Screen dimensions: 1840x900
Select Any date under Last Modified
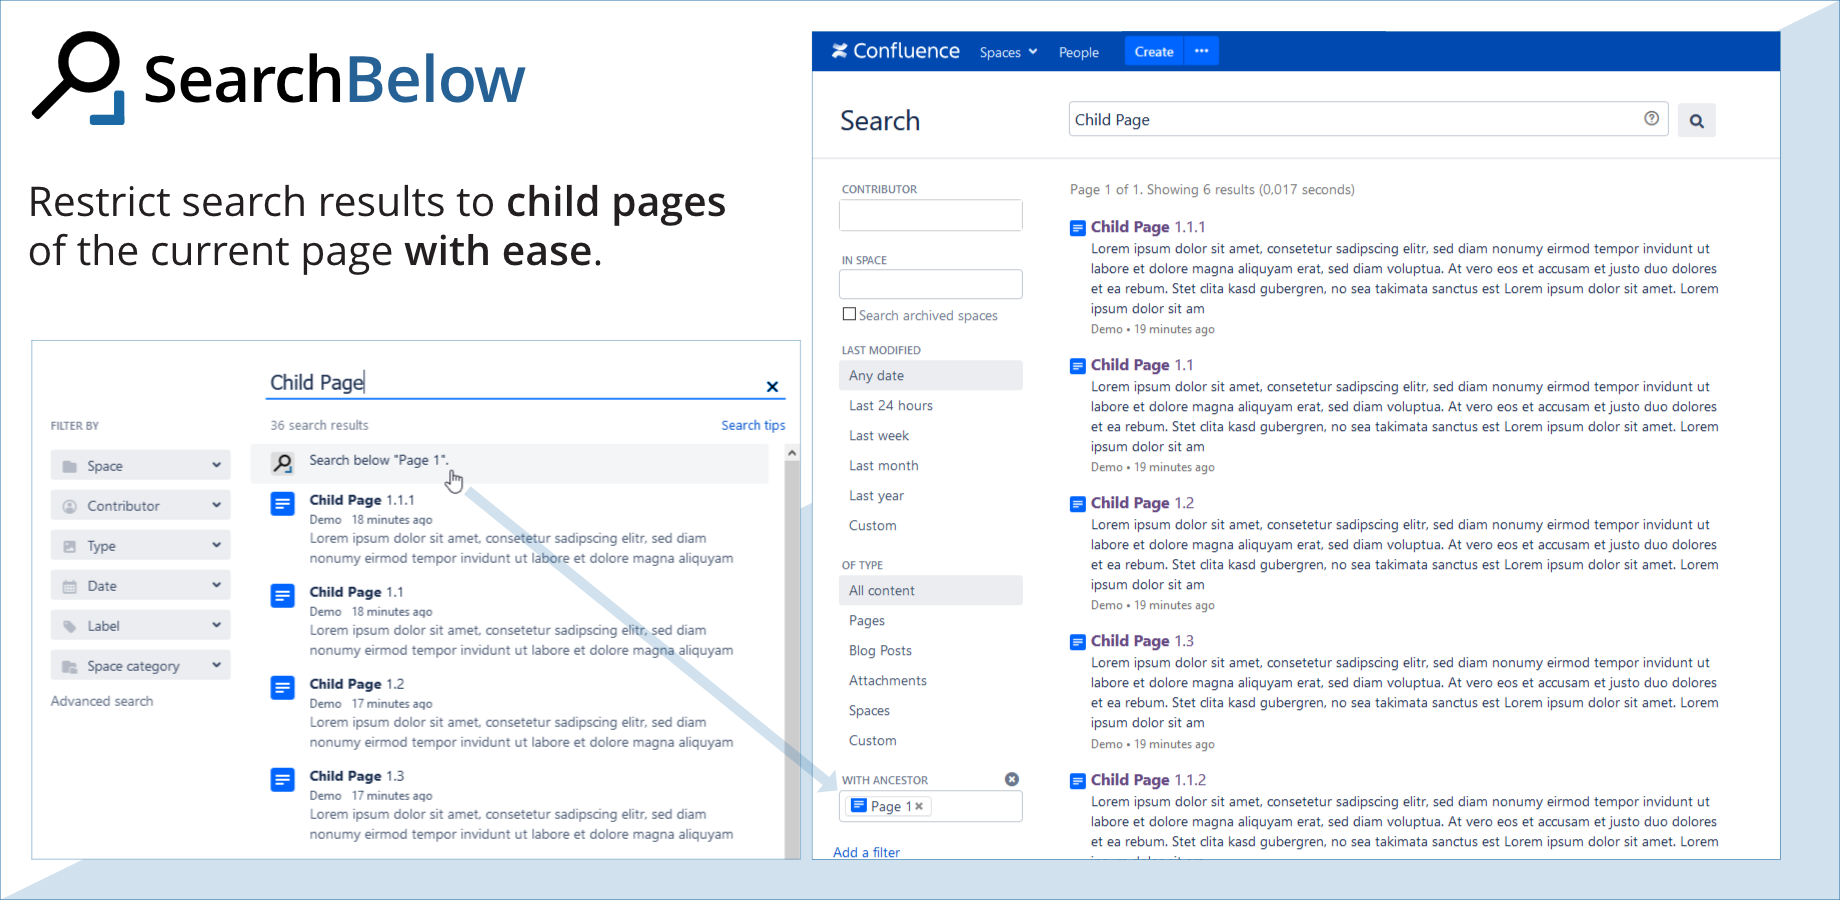point(930,375)
